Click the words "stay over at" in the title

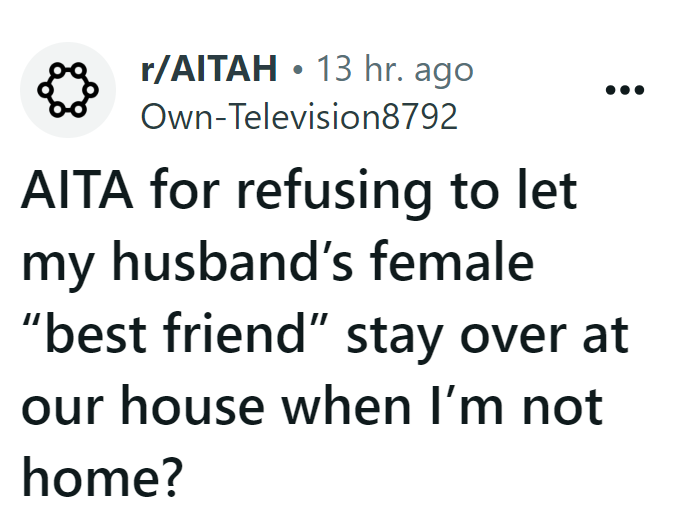click(488, 336)
